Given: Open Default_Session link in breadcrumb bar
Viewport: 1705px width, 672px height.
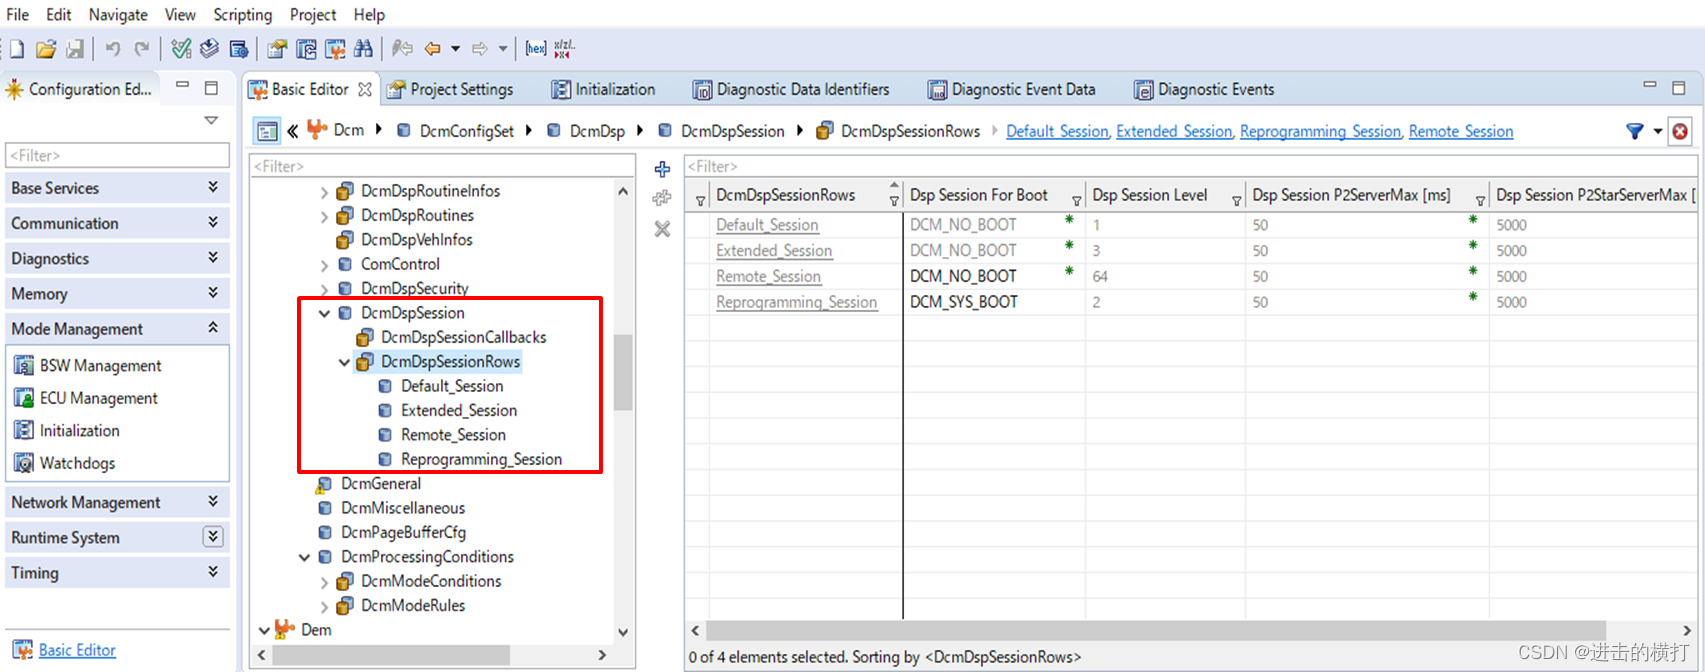Looking at the screenshot, I should 1057,131.
